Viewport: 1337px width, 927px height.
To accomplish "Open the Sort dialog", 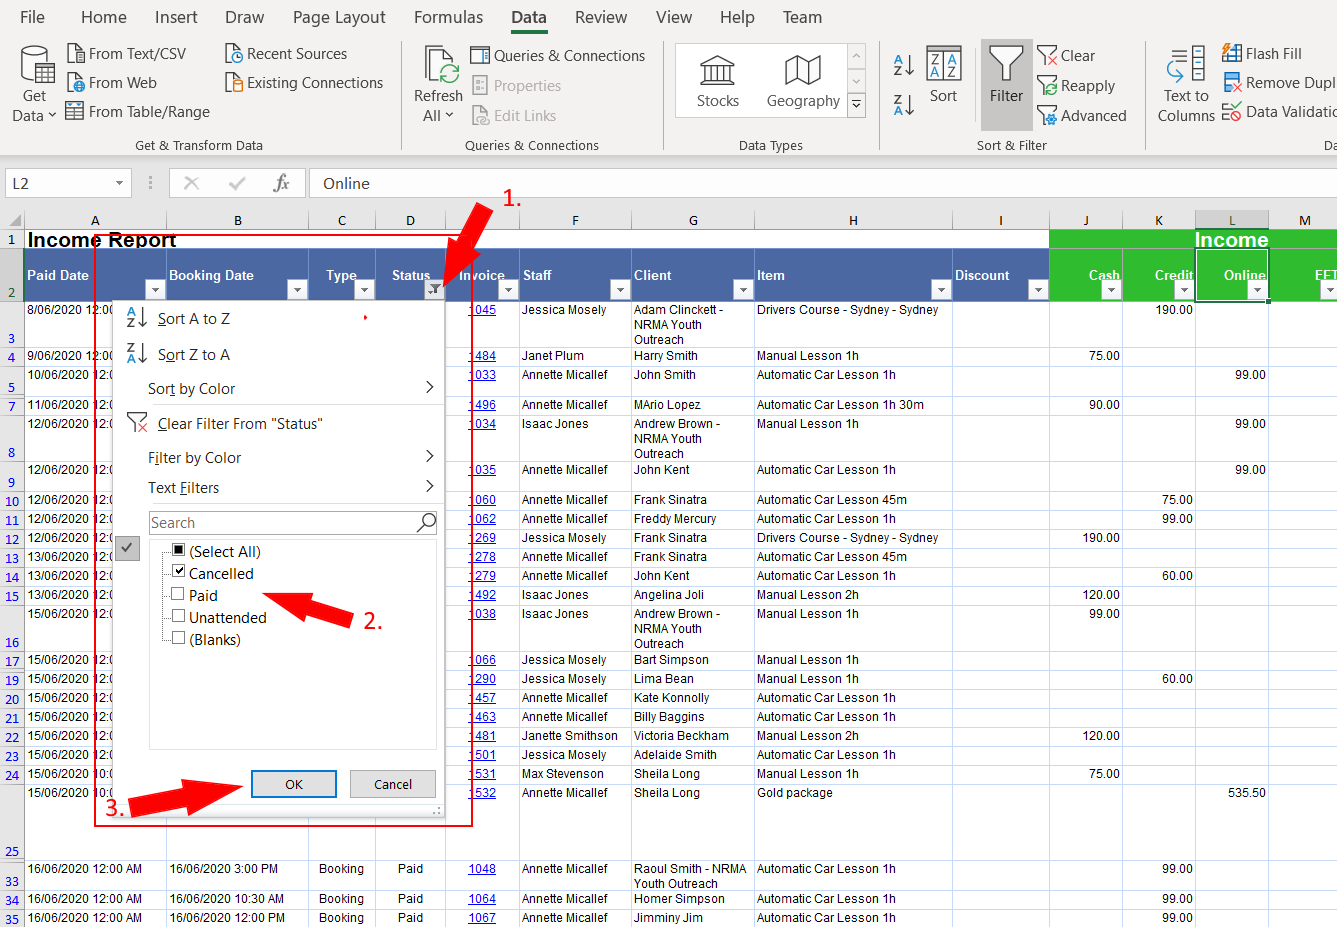I will [943, 75].
